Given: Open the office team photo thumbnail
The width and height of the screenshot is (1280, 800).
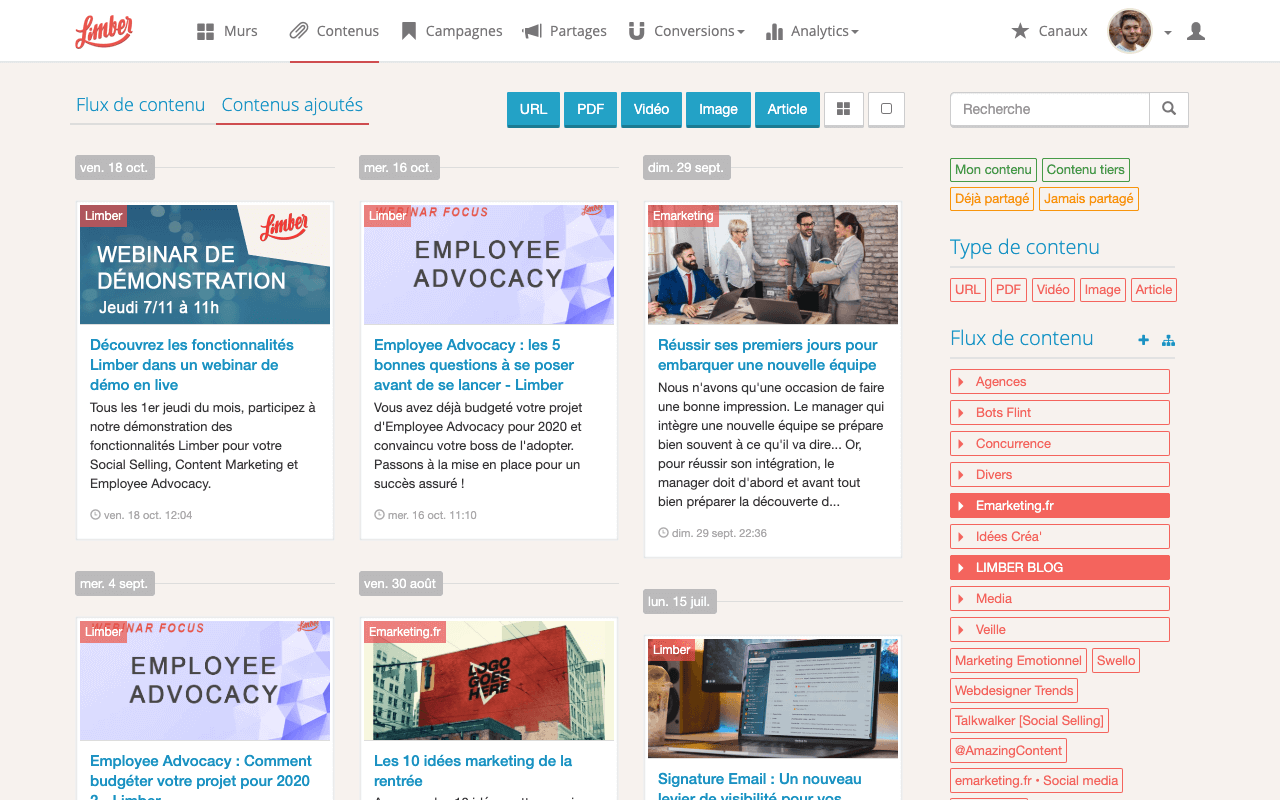Looking at the screenshot, I should click(x=773, y=265).
